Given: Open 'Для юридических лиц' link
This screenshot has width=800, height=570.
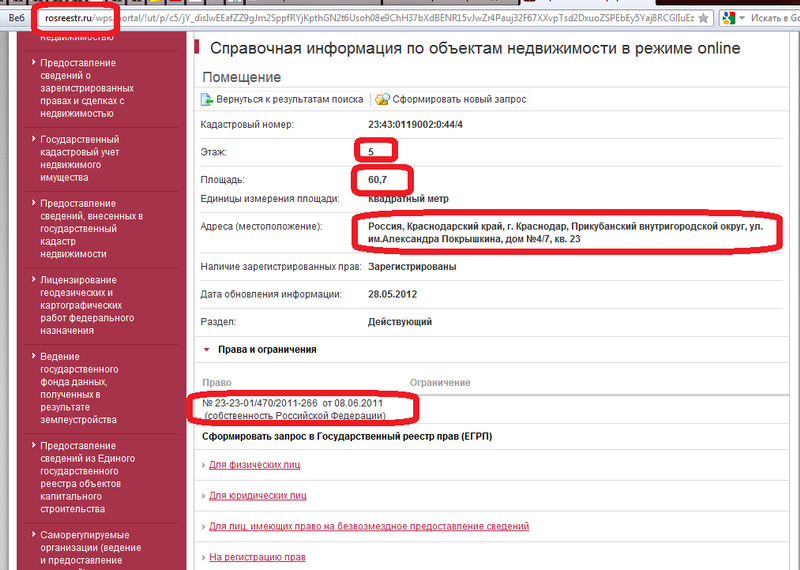Looking at the screenshot, I should point(258,495).
